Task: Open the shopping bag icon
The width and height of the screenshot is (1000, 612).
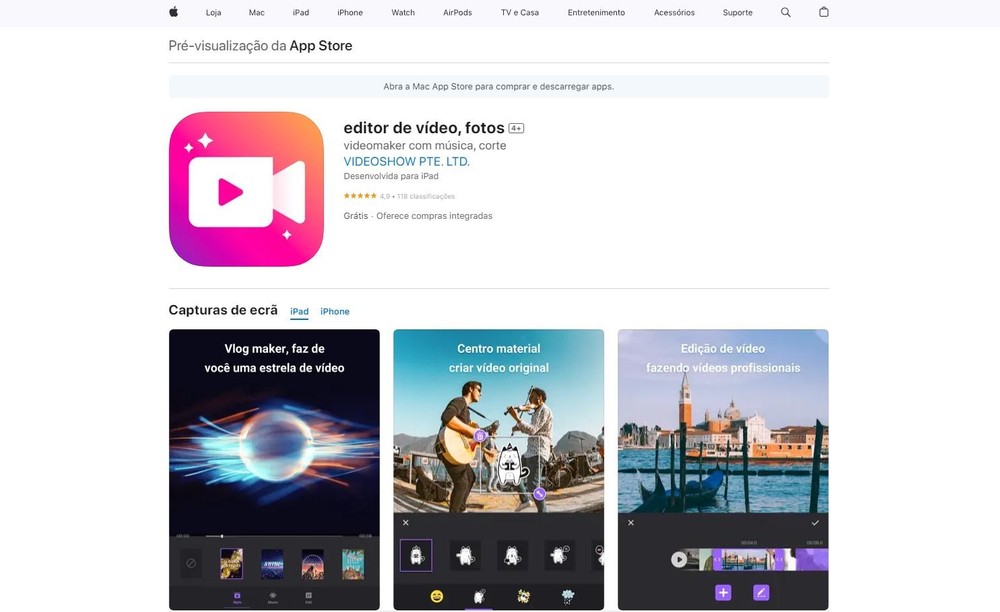Action: 824,12
